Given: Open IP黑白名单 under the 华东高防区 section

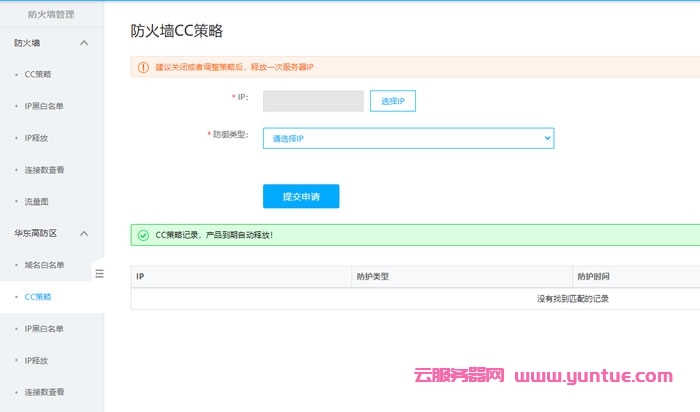Looking at the screenshot, I should 44,328.
